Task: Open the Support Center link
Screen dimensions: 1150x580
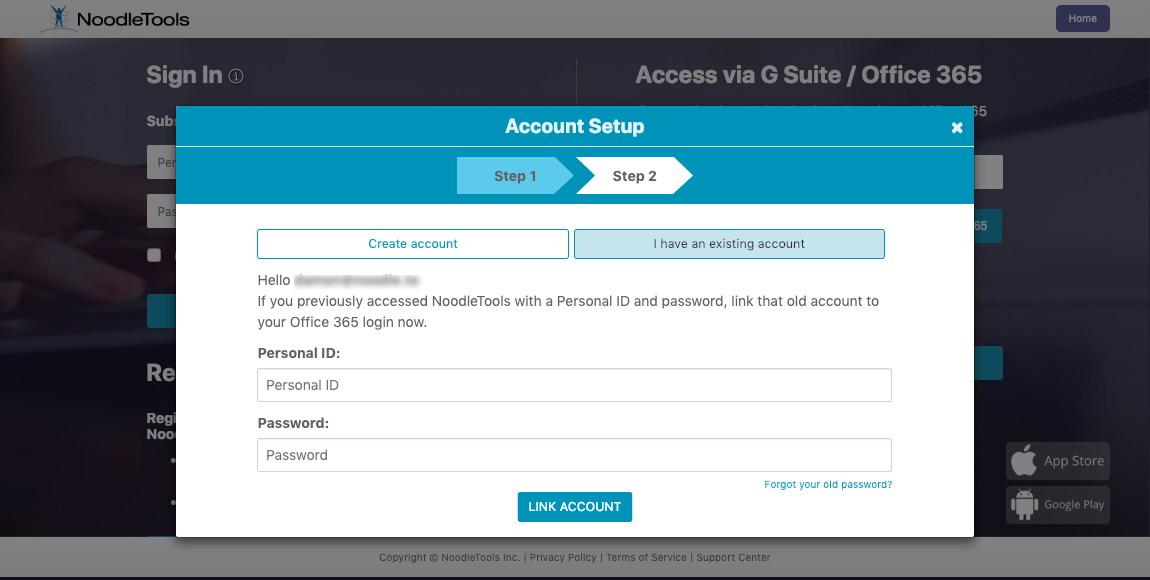Action: pos(733,557)
